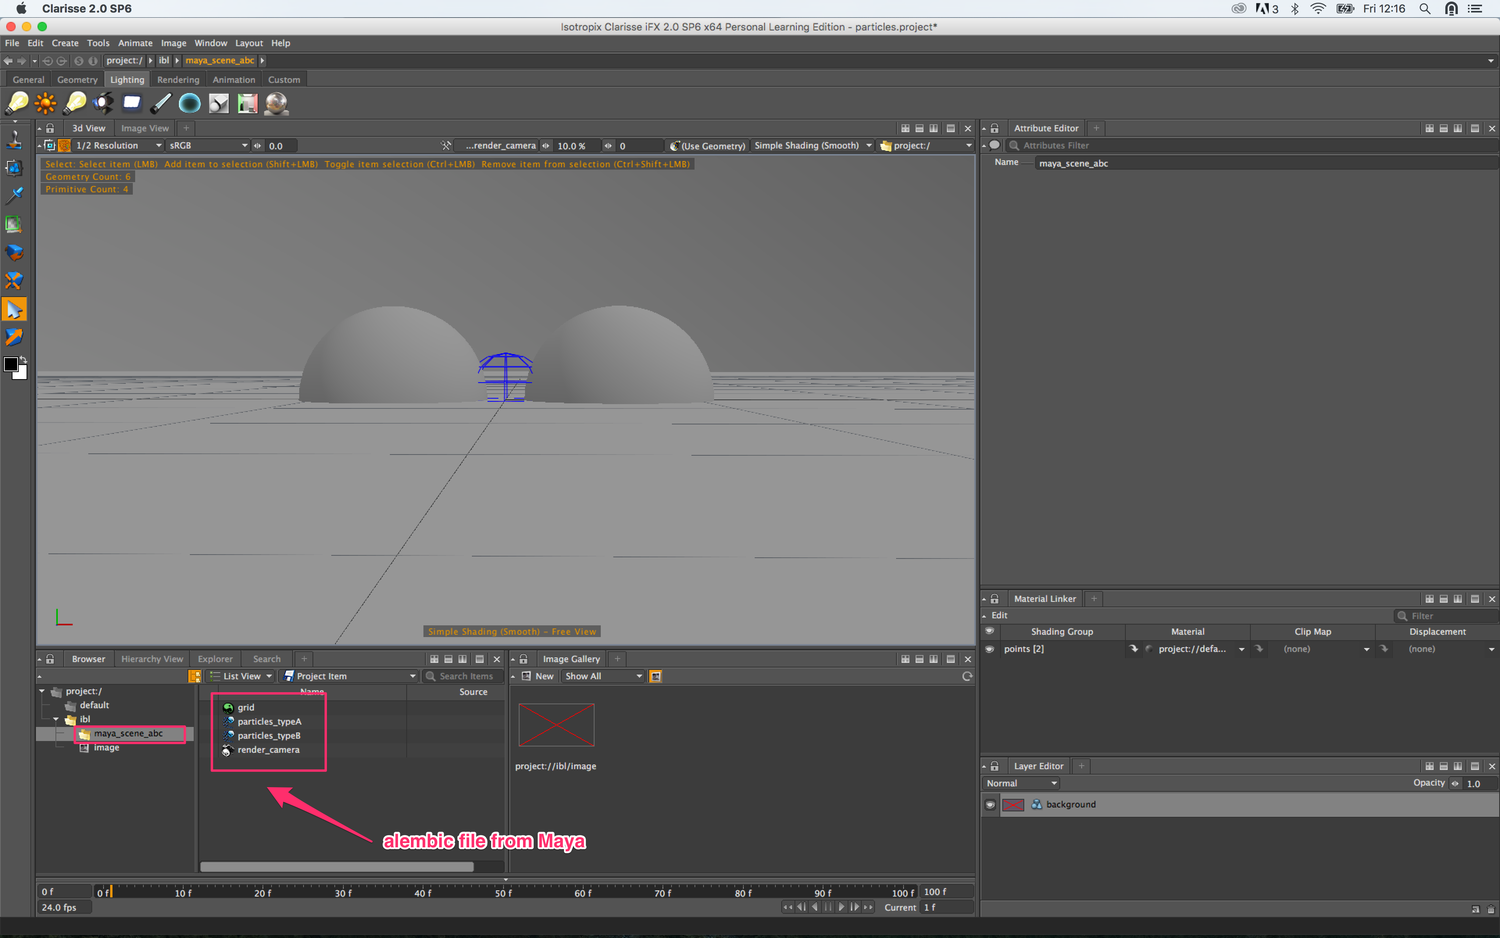Select particles_typeA in the item list
Image resolution: width=1500 pixels, height=938 pixels.
point(269,721)
